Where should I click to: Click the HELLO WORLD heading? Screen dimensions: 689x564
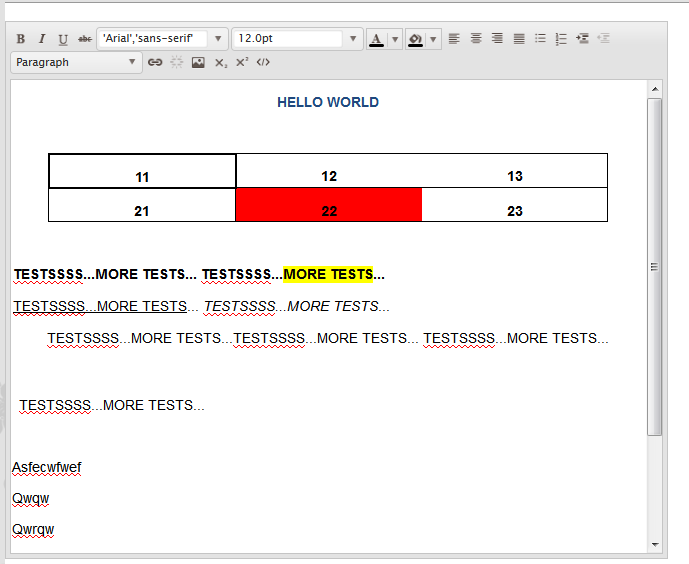click(x=328, y=102)
